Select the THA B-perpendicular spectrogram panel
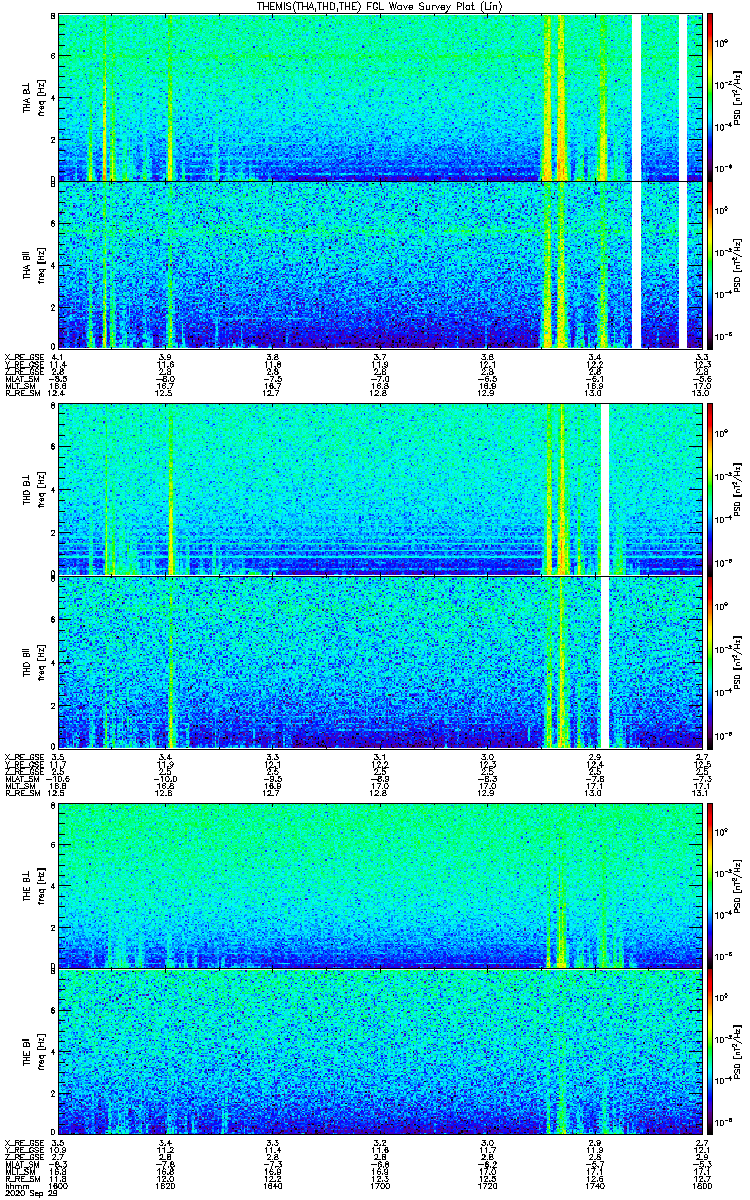Image resolution: width=750 pixels, height=1200 pixels. [x=381, y=97]
